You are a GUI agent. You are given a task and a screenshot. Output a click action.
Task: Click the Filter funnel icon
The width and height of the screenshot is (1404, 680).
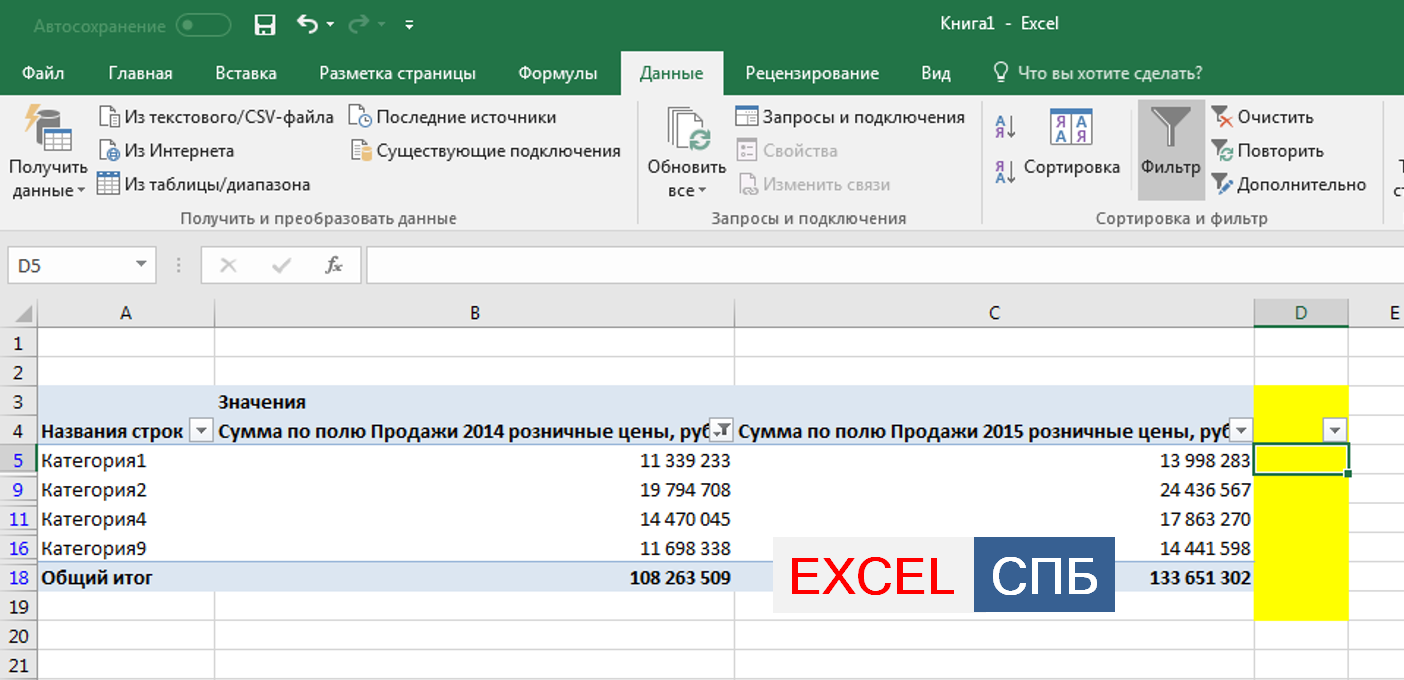pos(1171,130)
